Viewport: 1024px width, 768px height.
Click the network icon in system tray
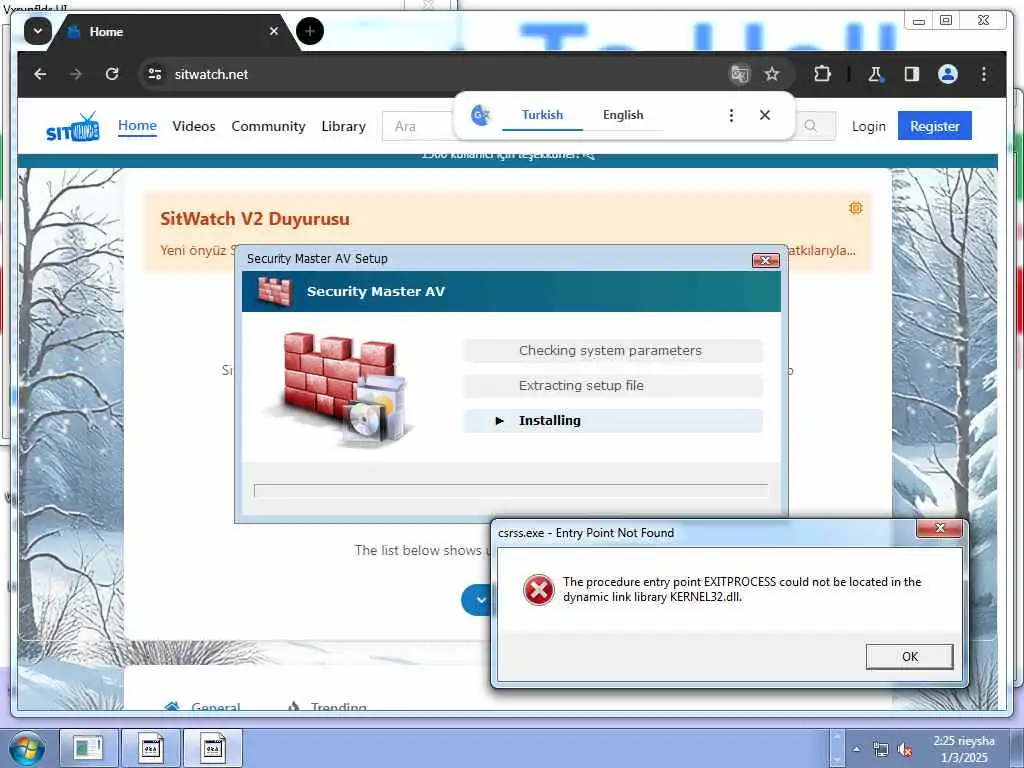pyautogui.click(x=880, y=750)
